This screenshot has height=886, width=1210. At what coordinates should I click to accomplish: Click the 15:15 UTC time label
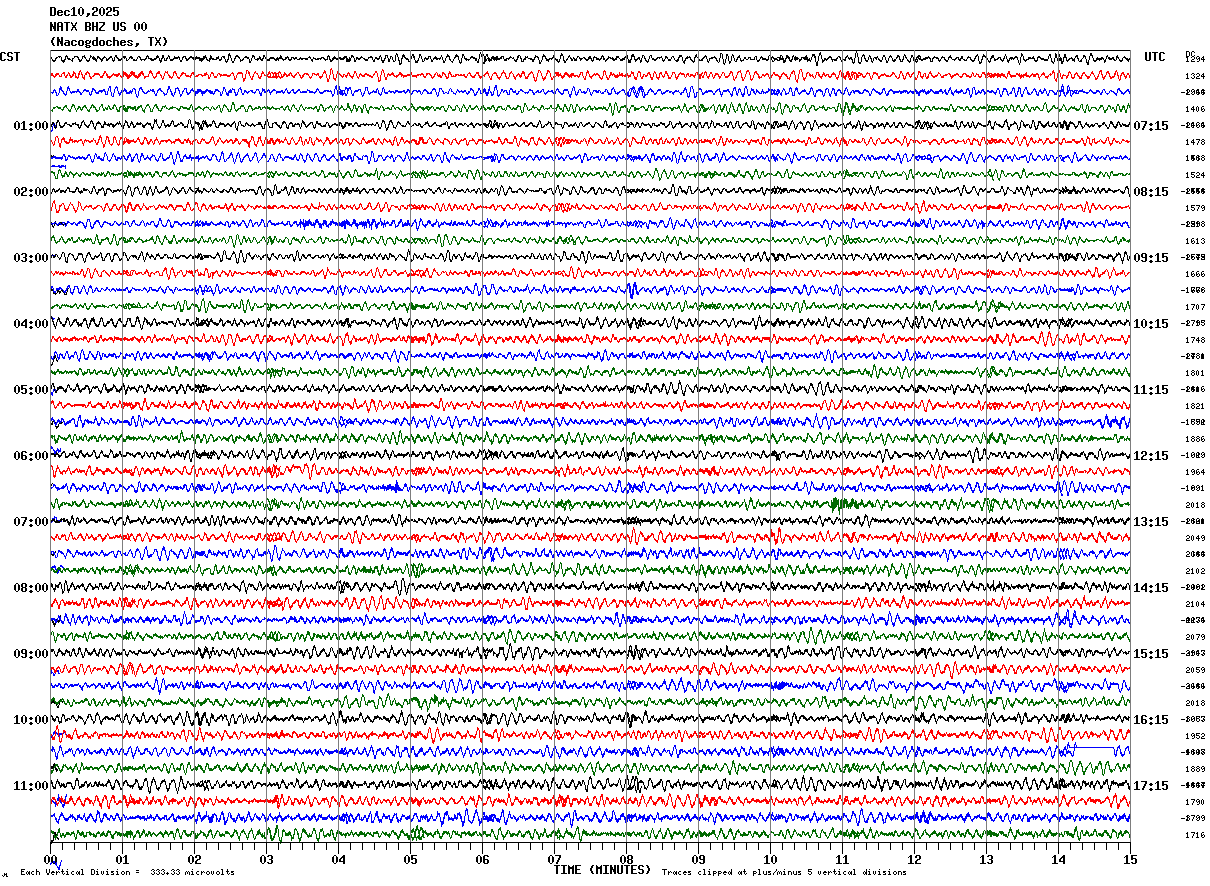(x=1151, y=654)
